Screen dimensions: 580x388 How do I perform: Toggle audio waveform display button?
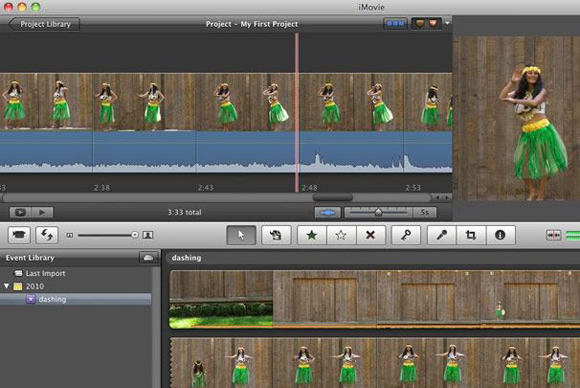(327, 212)
